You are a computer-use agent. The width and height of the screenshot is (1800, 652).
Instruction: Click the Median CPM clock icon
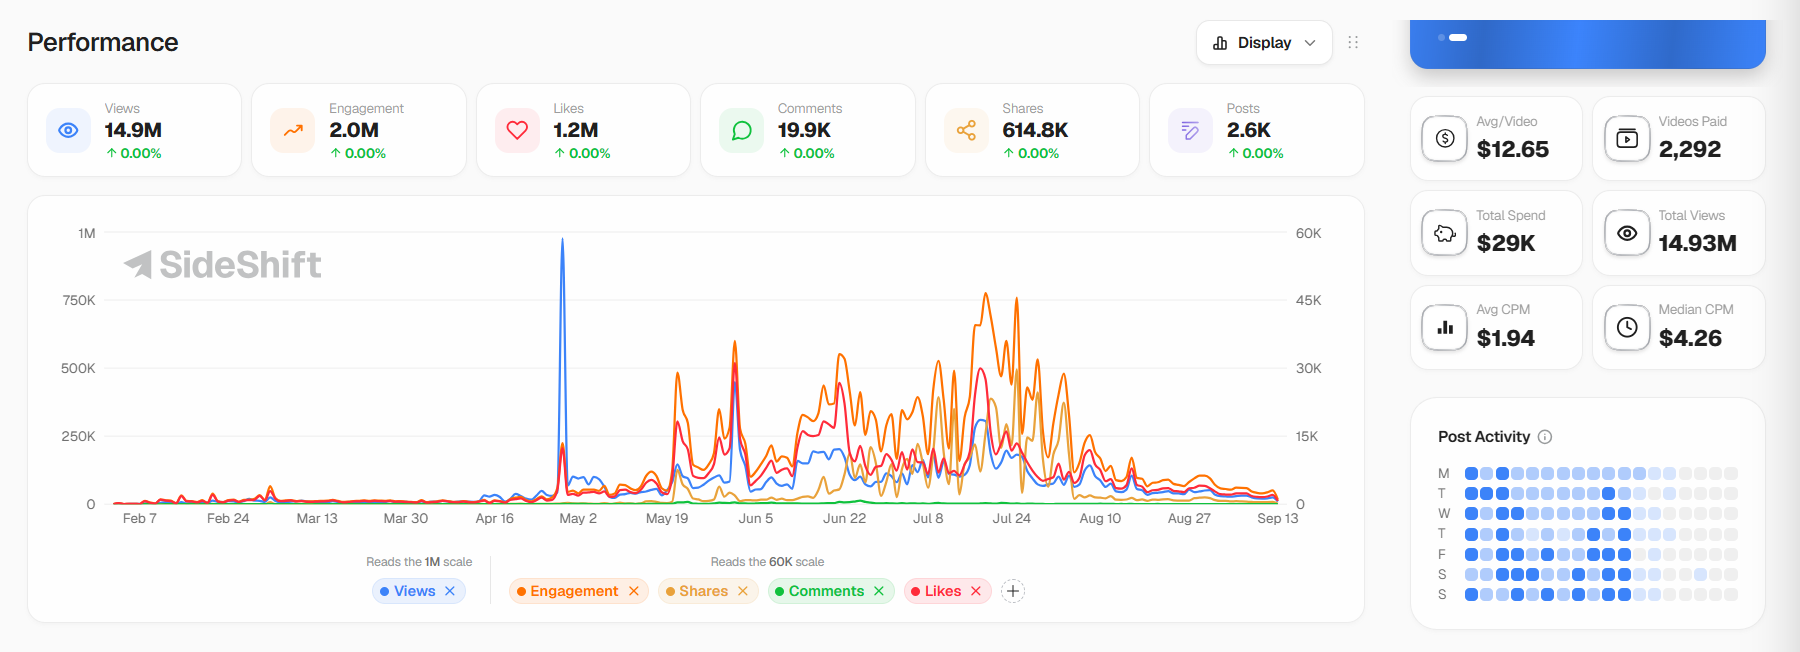(x=1627, y=327)
